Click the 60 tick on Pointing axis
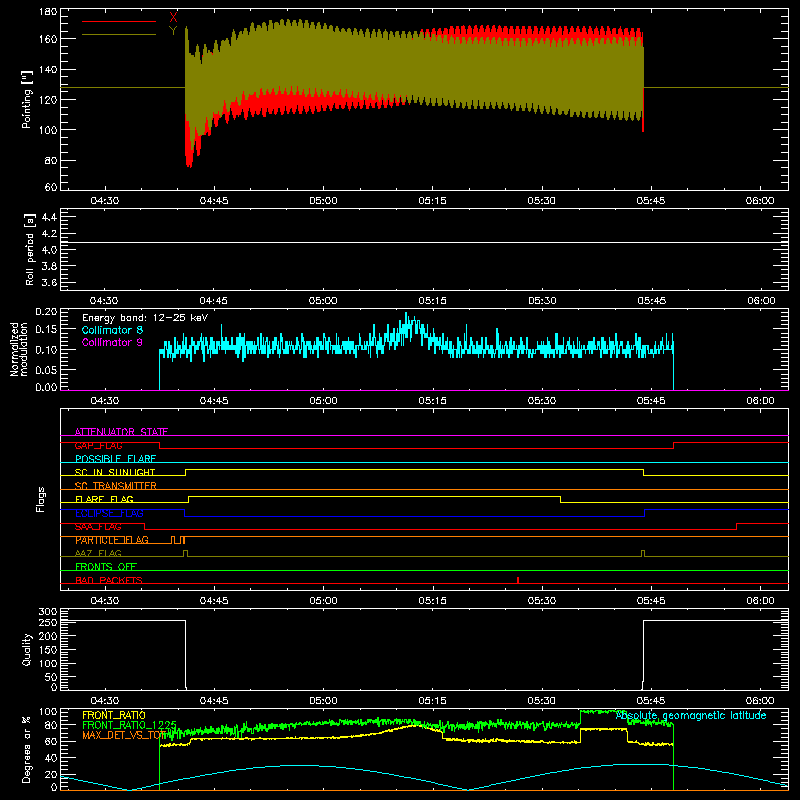Screen dimensions: 800x800 tap(51, 187)
